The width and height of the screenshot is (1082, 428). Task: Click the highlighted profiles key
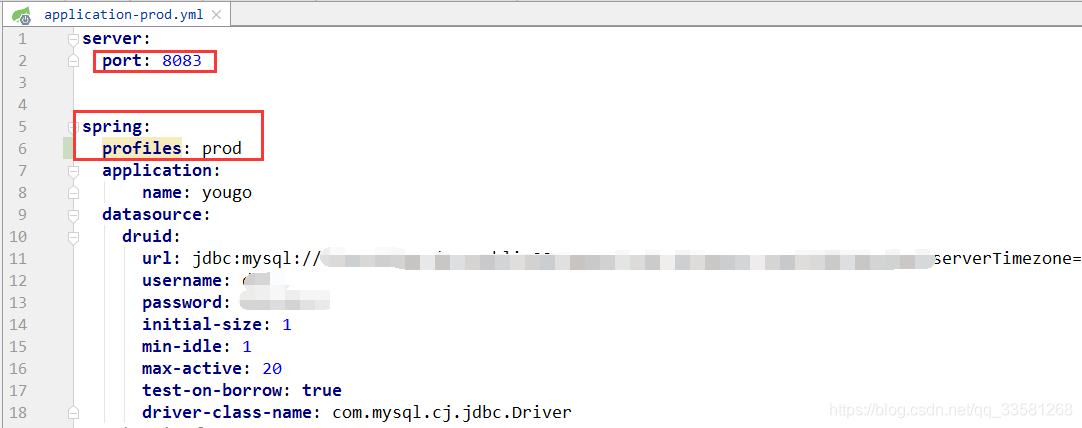[142, 148]
